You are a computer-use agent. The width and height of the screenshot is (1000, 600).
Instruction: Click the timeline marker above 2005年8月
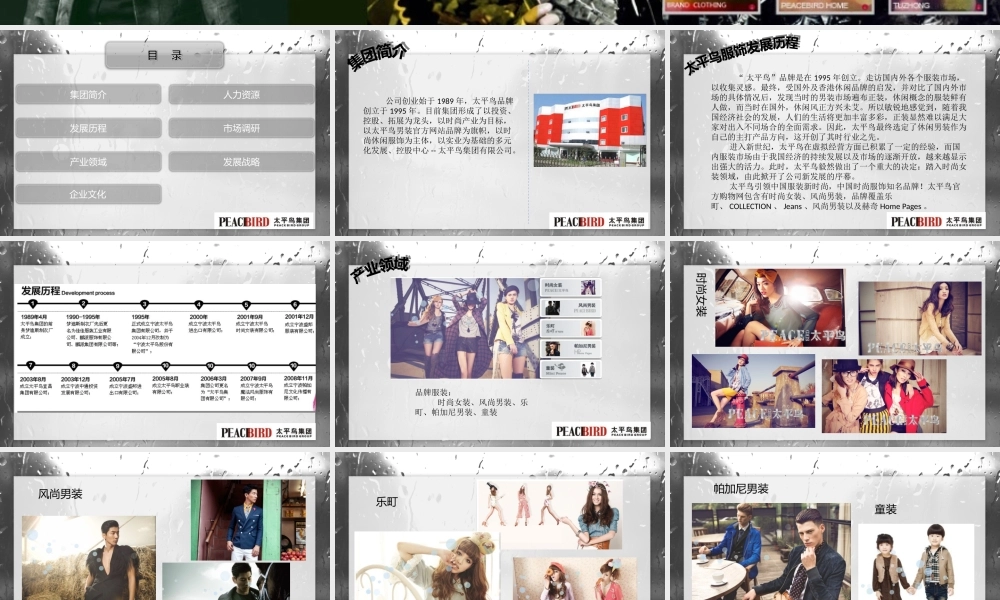point(165,366)
